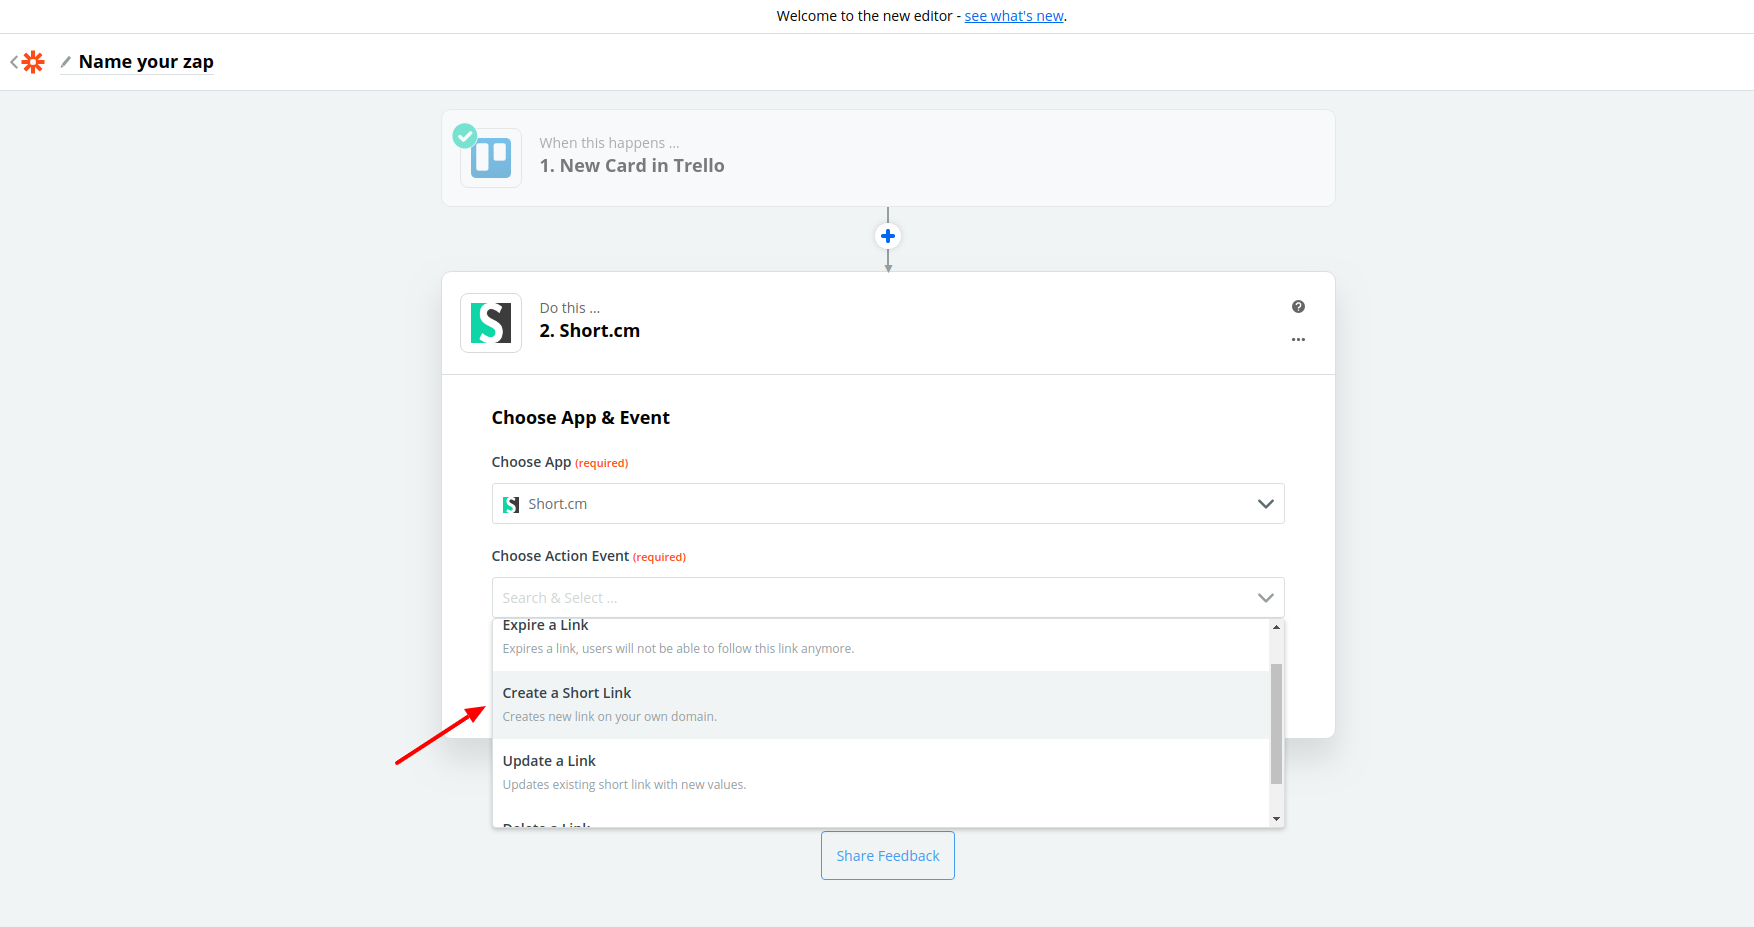The width and height of the screenshot is (1754, 927).
Task: Click the Trello app icon in step 1
Action: 491,158
